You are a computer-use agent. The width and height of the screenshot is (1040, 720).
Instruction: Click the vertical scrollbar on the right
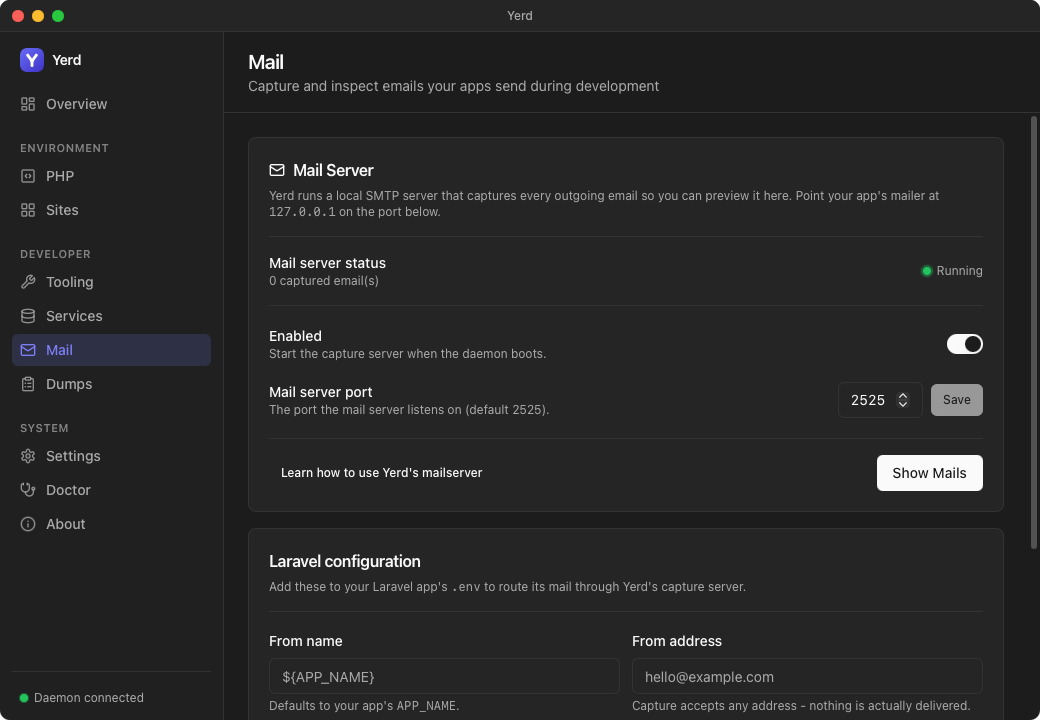click(x=1033, y=332)
